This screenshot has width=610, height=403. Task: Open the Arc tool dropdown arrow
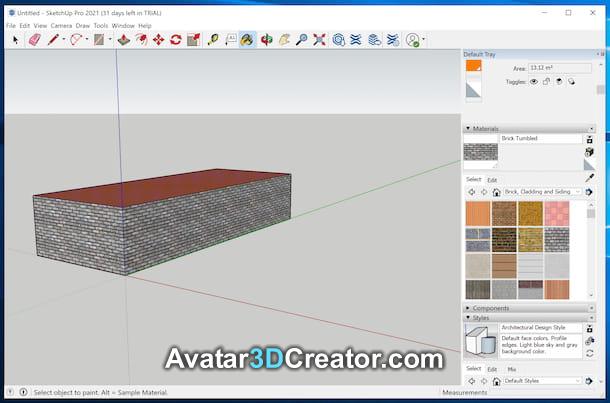pyautogui.click(x=86, y=39)
